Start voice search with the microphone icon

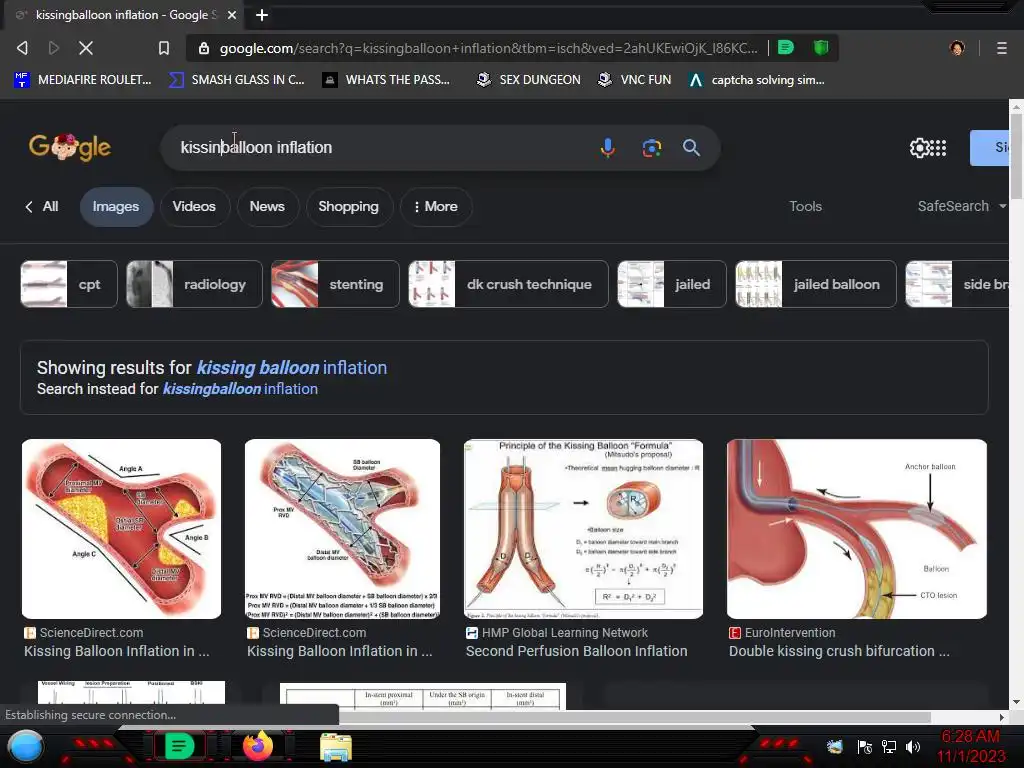(x=607, y=148)
